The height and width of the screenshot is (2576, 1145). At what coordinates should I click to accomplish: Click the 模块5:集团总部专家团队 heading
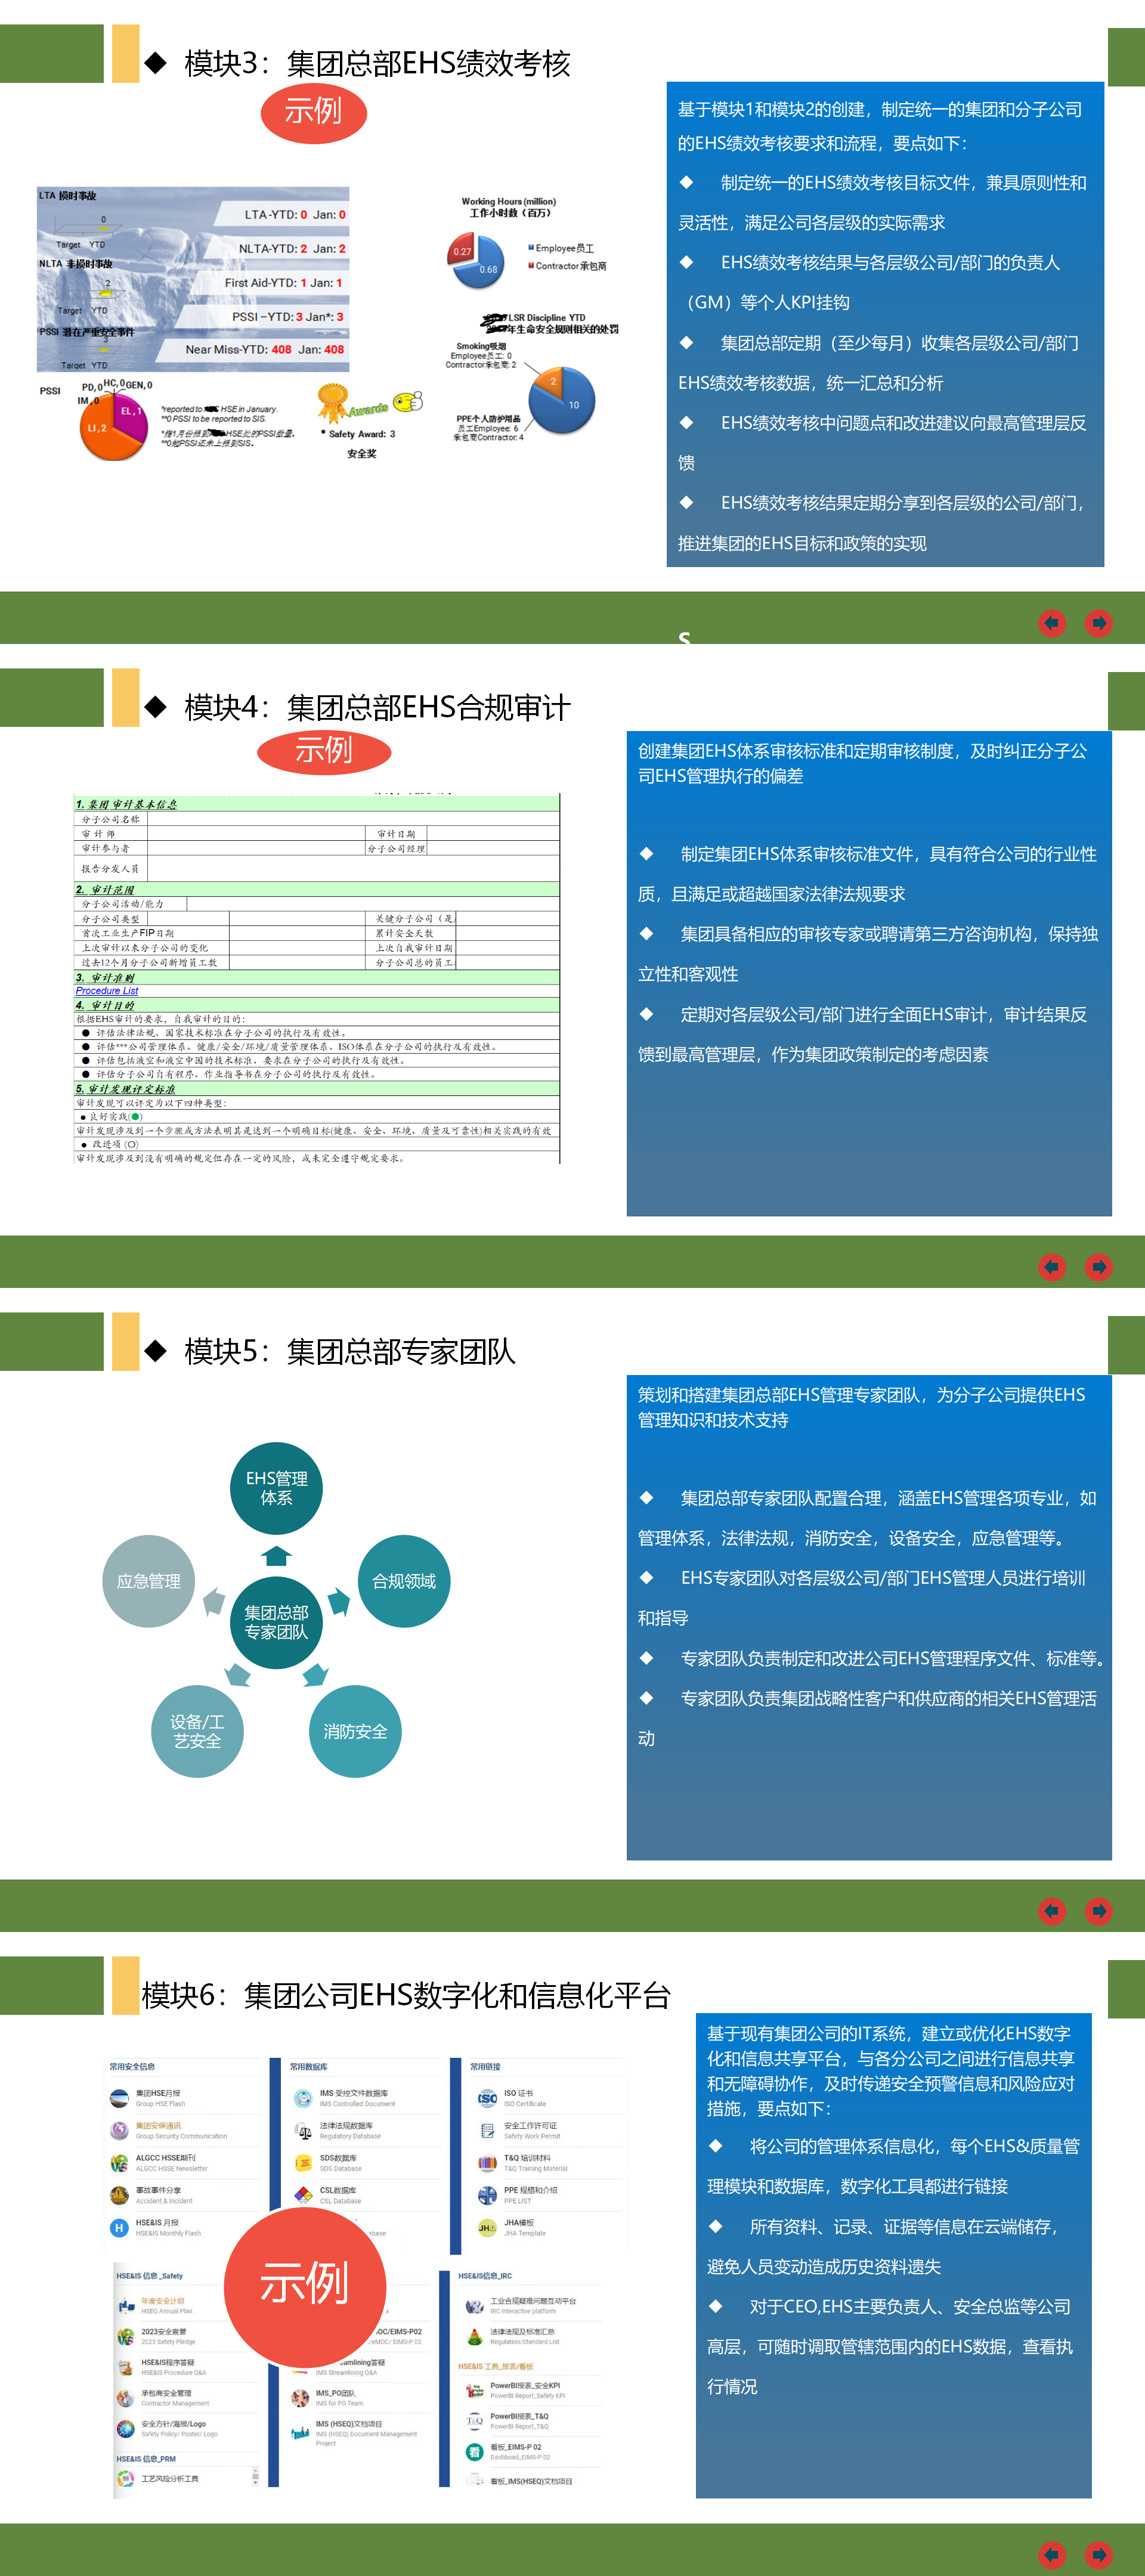(x=350, y=1351)
